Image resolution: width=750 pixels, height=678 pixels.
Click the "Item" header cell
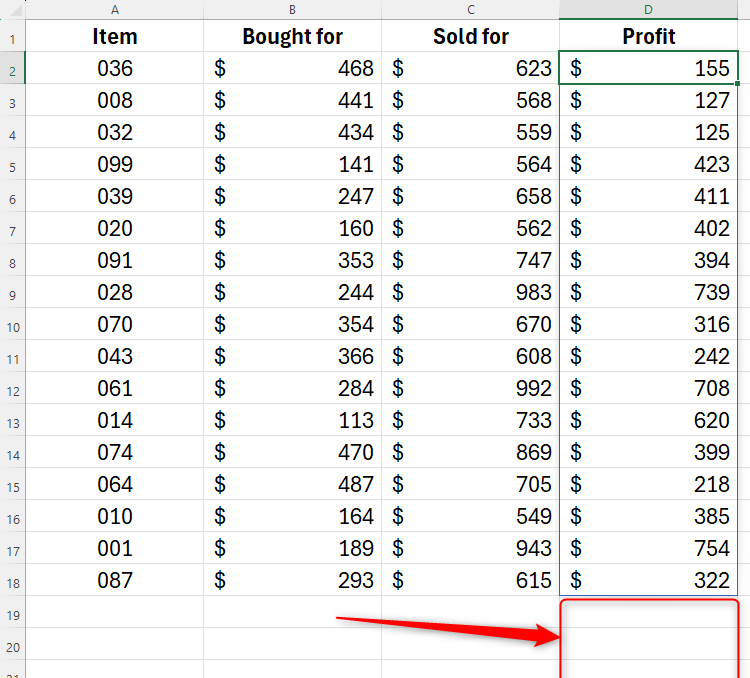point(115,37)
